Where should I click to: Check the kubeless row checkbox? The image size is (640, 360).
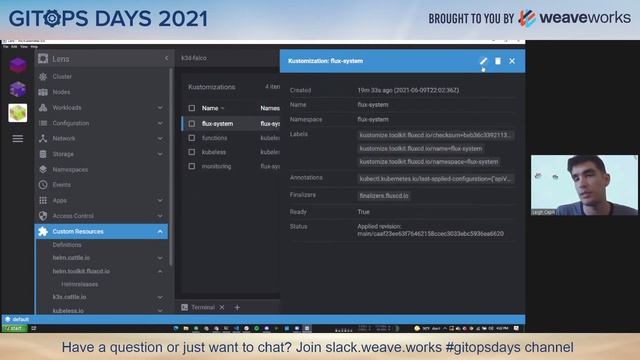(192, 152)
